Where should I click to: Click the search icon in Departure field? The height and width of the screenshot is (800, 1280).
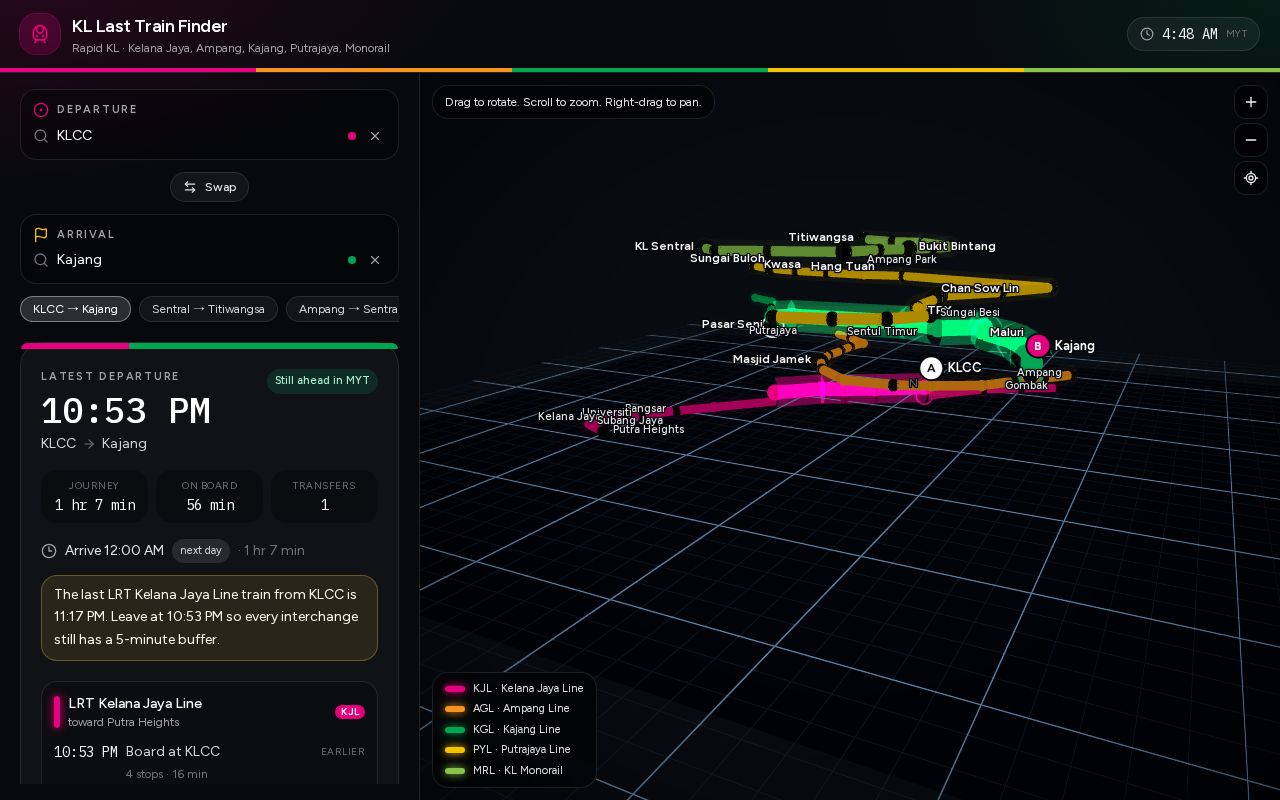pos(41,136)
